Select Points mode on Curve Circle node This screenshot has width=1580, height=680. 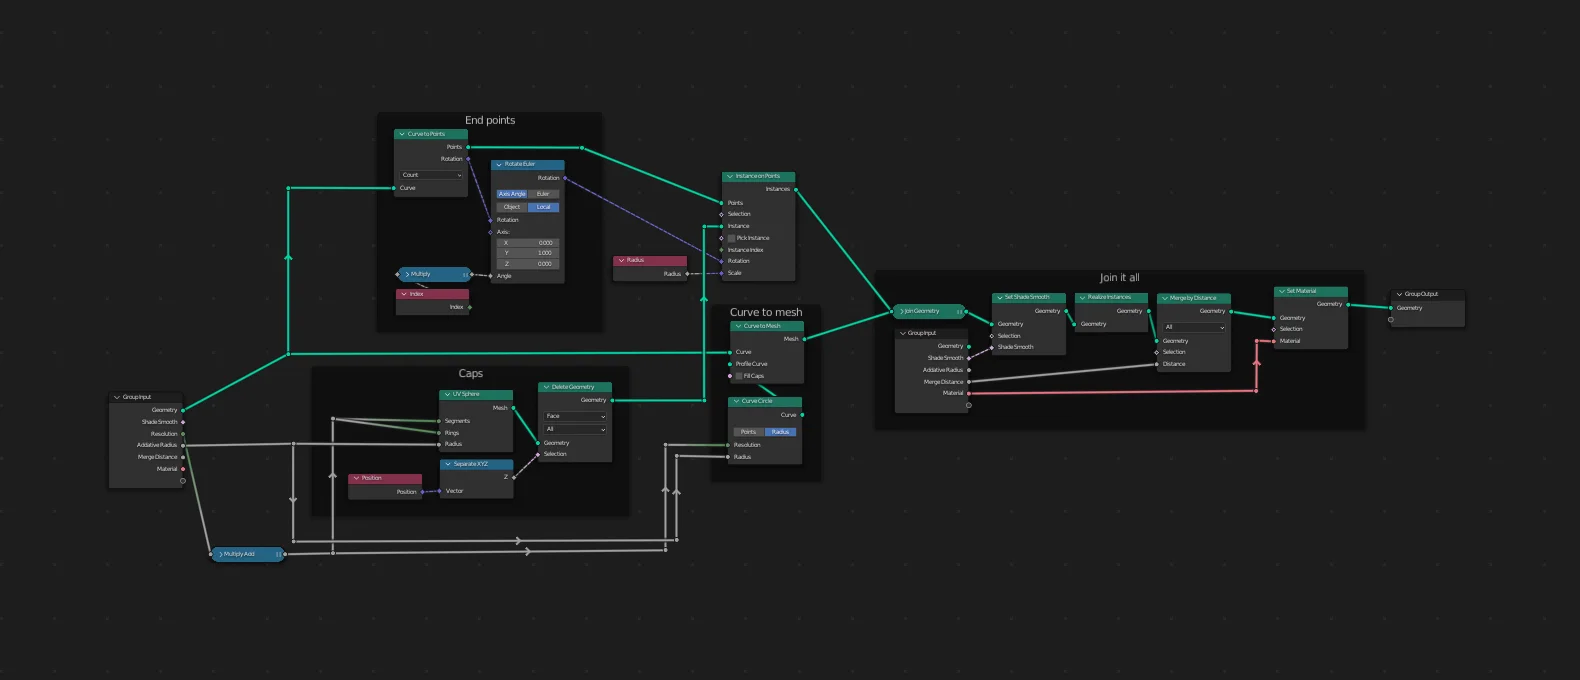748,432
